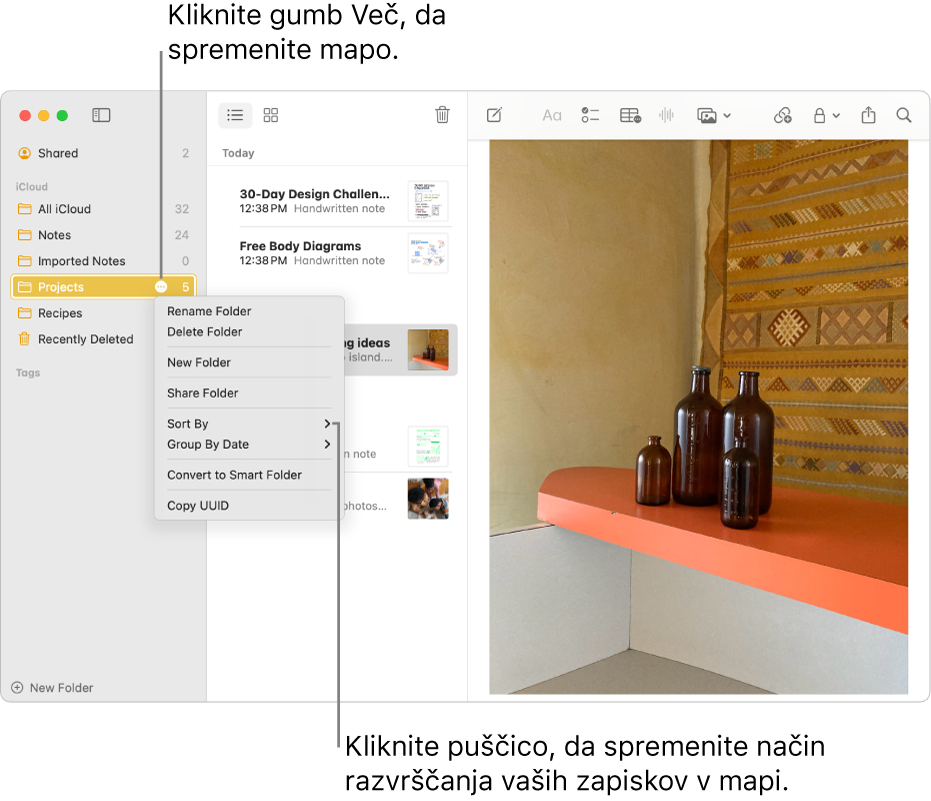Click family photo note thumbnail
The height and width of the screenshot is (801, 931).
[x=428, y=499]
